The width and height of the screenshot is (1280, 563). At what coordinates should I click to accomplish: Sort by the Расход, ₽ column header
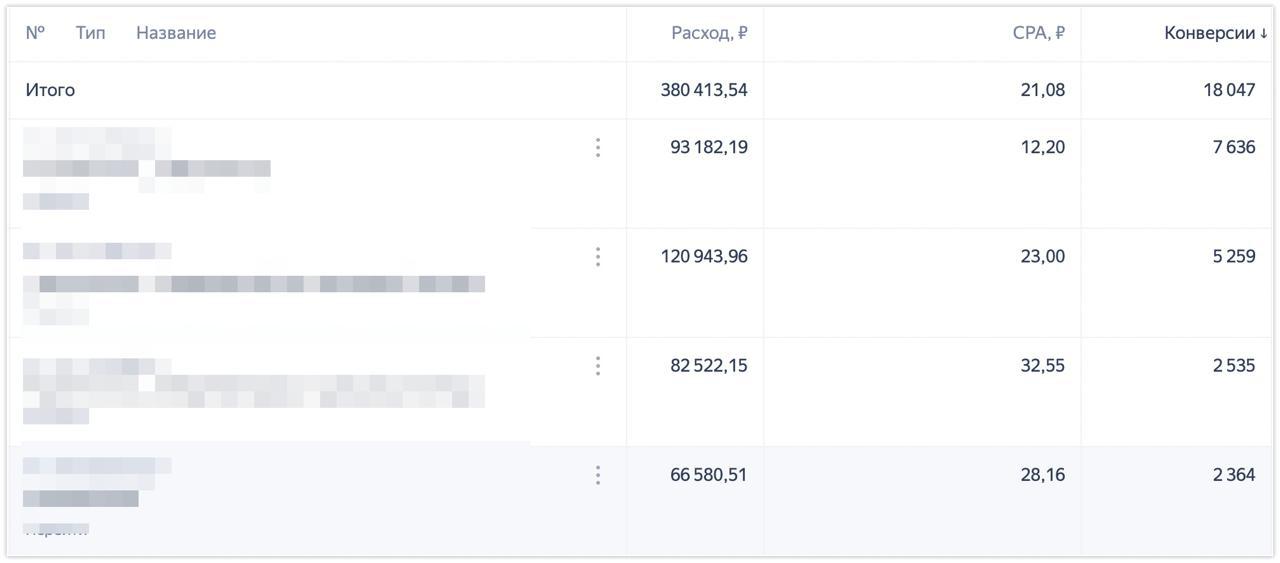709,33
